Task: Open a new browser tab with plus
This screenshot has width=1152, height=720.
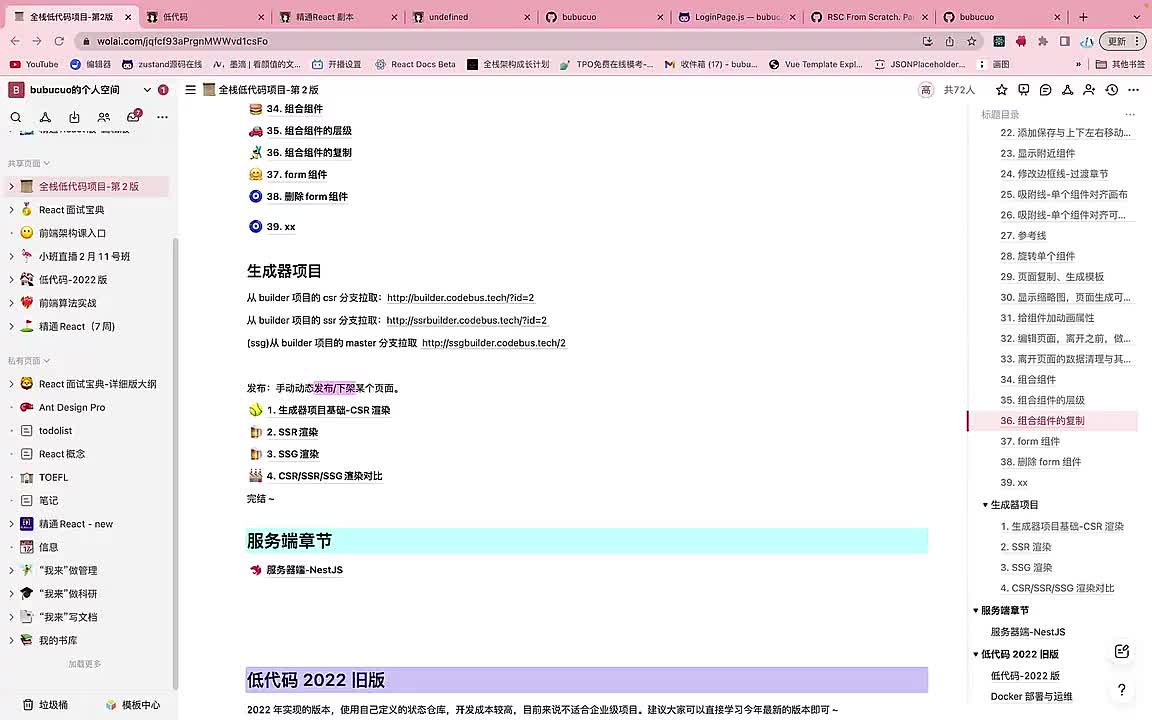Action: tap(1083, 17)
